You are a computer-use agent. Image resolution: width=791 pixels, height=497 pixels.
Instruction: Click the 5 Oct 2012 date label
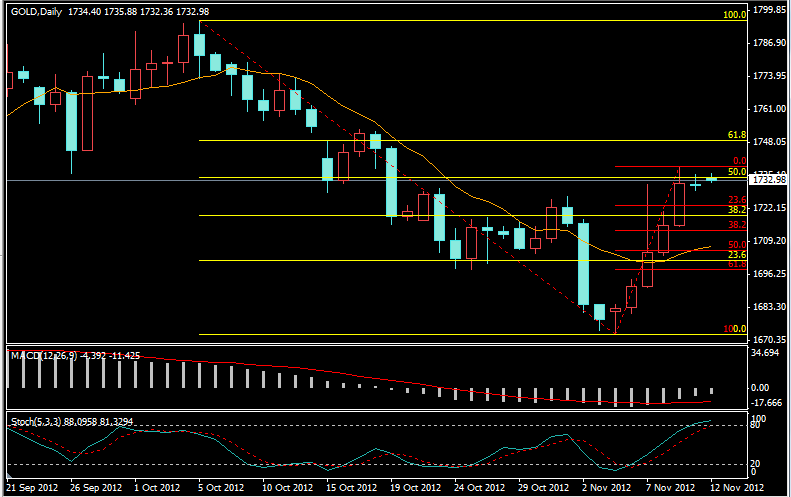click(x=220, y=488)
